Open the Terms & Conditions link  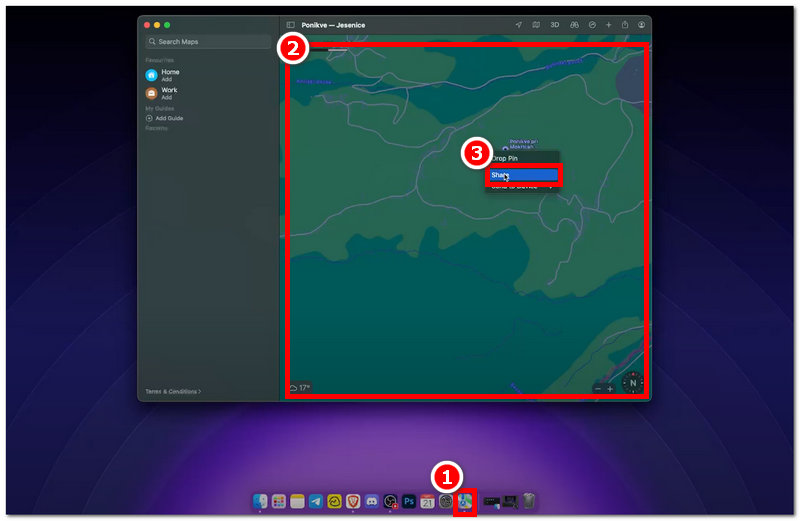[173, 391]
